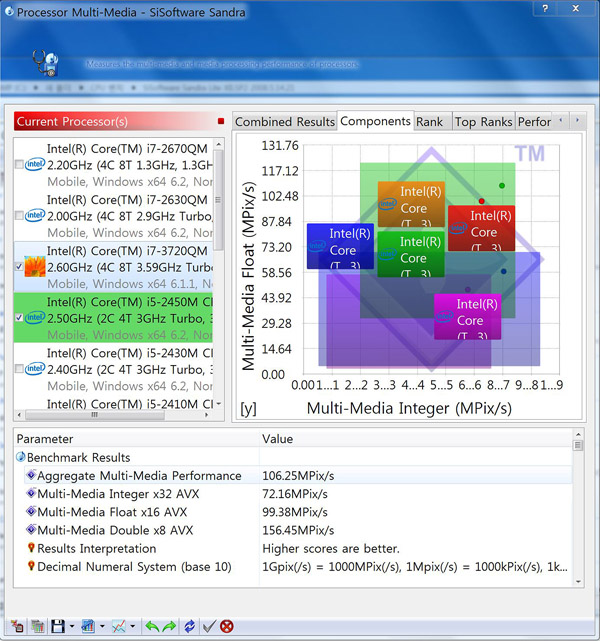This screenshot has width=600, height=641.
Task: Click the blue refresh arrows icon
Action: click(x=189, y=626)
